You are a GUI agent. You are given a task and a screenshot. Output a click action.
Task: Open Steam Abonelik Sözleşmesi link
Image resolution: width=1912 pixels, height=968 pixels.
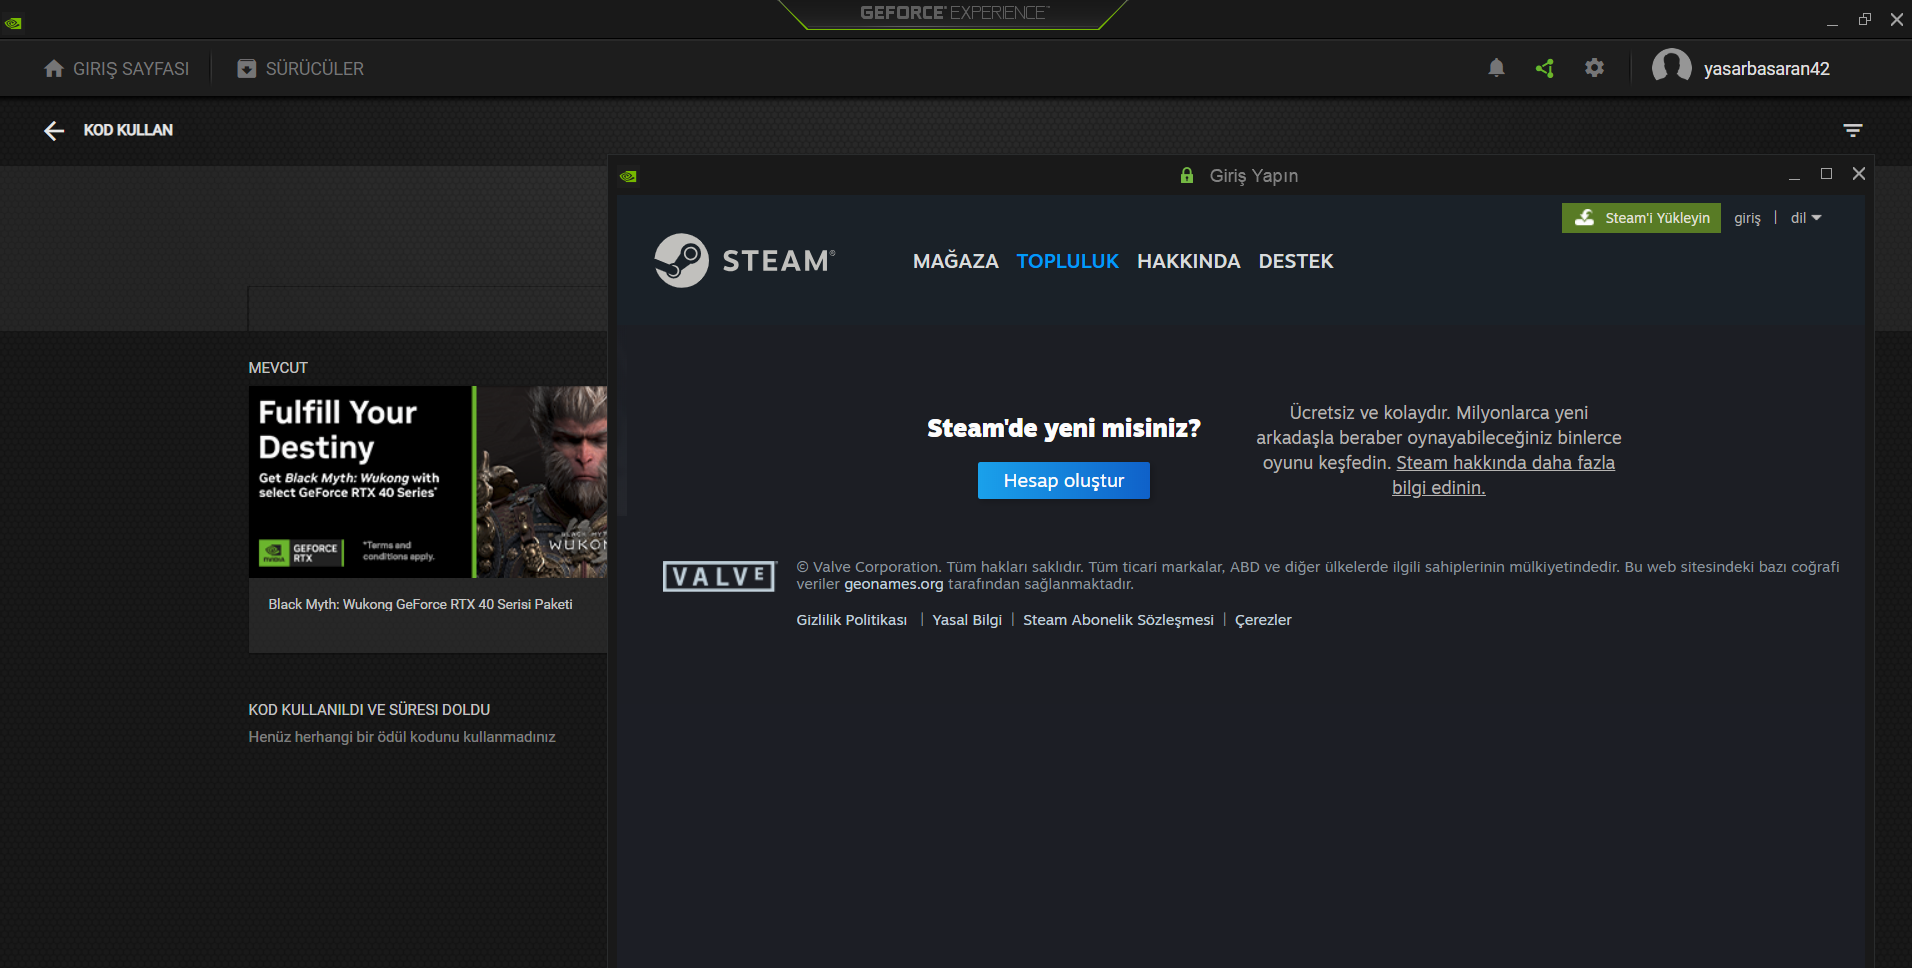coord(1118,620)
